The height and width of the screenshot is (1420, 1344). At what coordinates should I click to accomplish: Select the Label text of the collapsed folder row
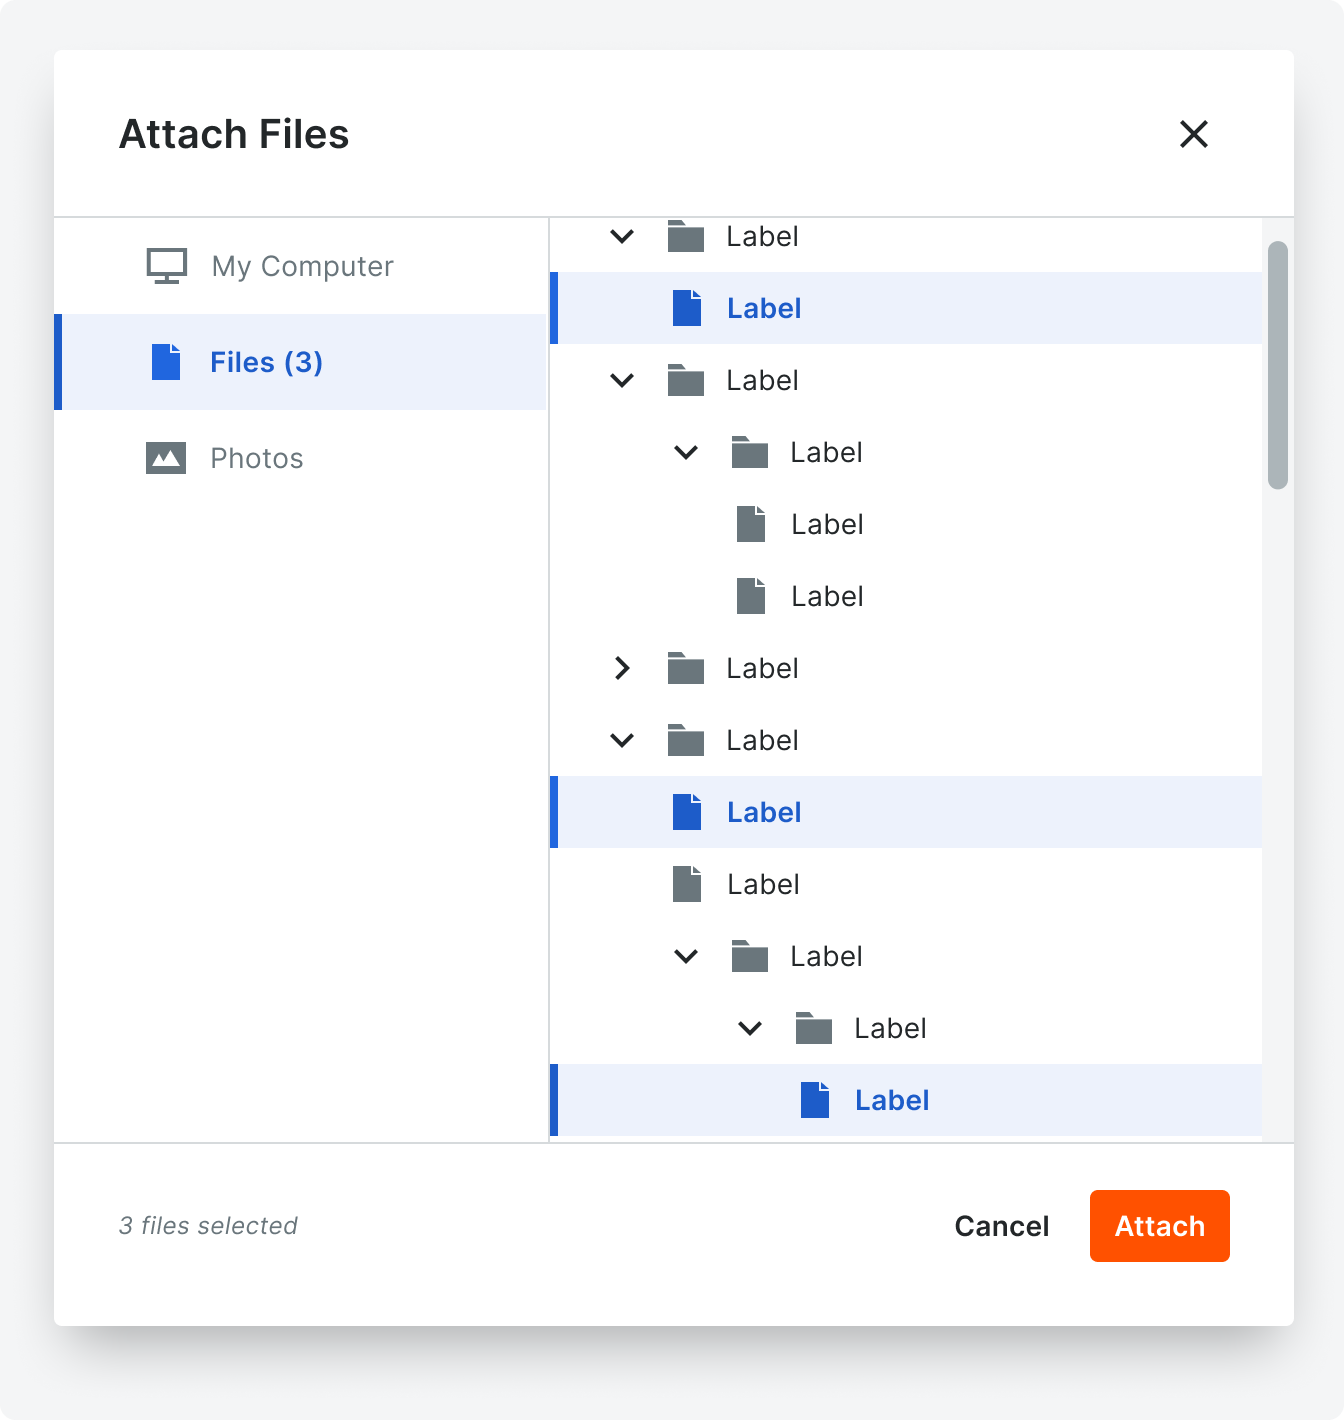pos(763,668)
